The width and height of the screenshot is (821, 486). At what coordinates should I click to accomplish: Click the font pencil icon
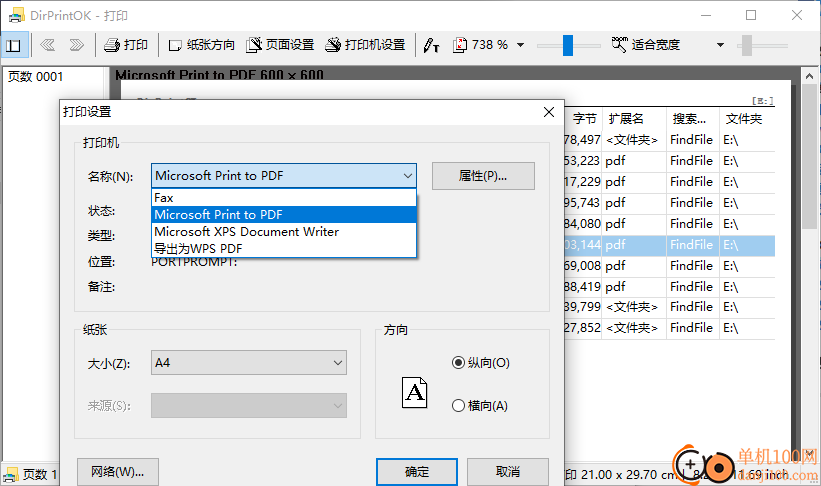tap(431, 46)
